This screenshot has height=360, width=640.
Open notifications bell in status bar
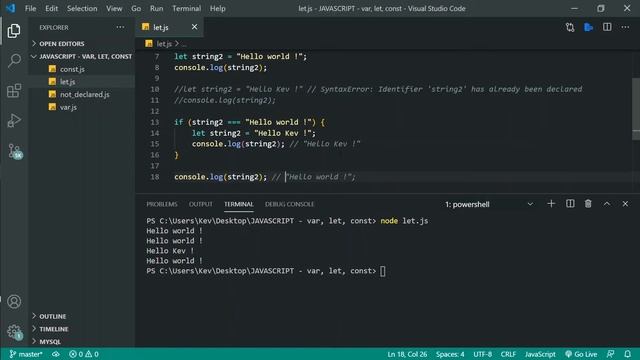pyautogui.click(x=628, y=354)
